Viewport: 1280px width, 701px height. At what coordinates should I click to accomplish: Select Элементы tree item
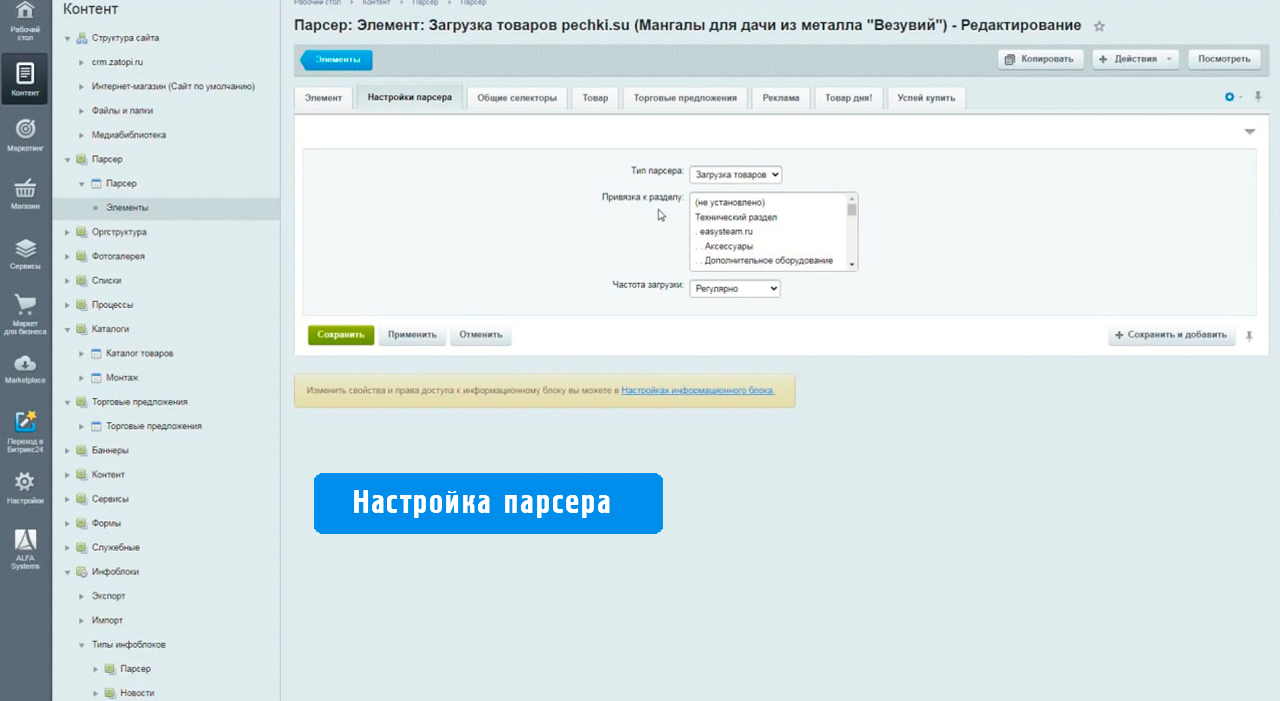point(127,208)
